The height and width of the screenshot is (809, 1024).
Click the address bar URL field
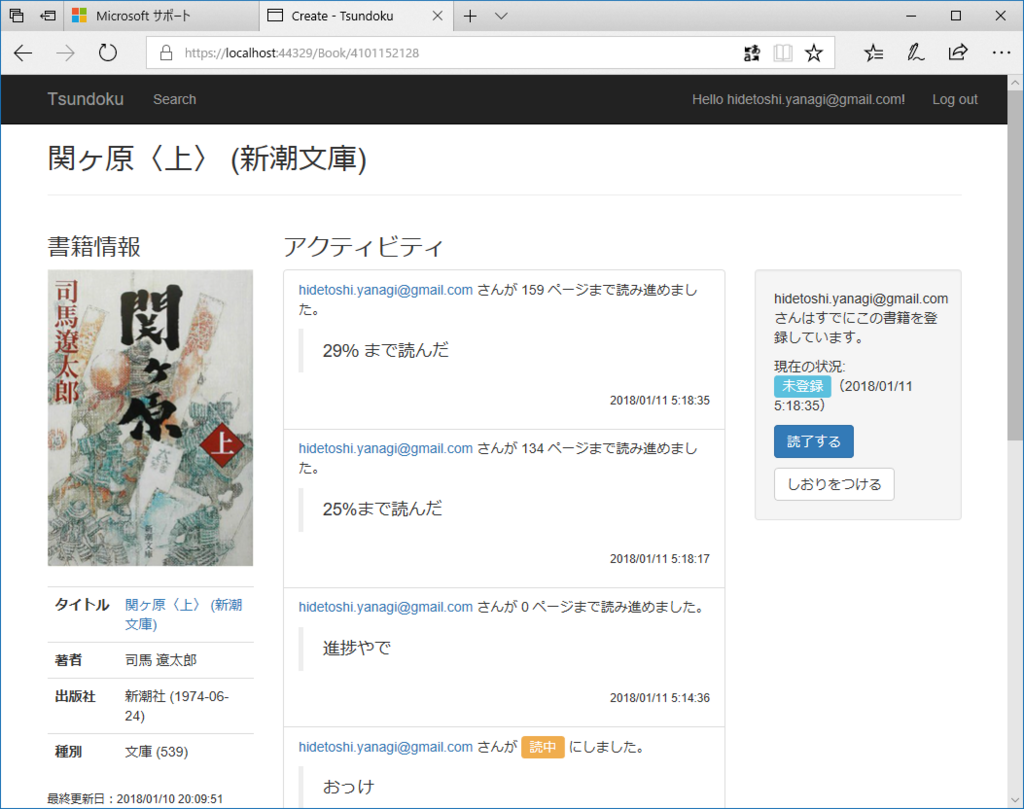(300, 52)
